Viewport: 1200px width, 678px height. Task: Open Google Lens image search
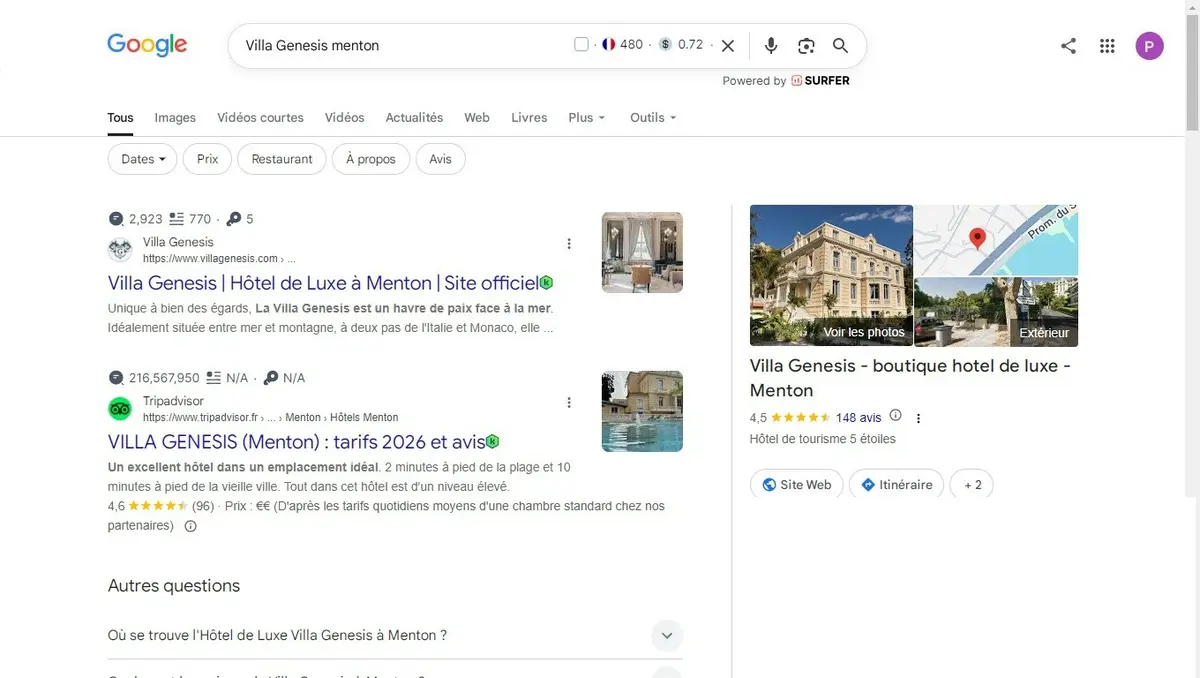point(806,46)
